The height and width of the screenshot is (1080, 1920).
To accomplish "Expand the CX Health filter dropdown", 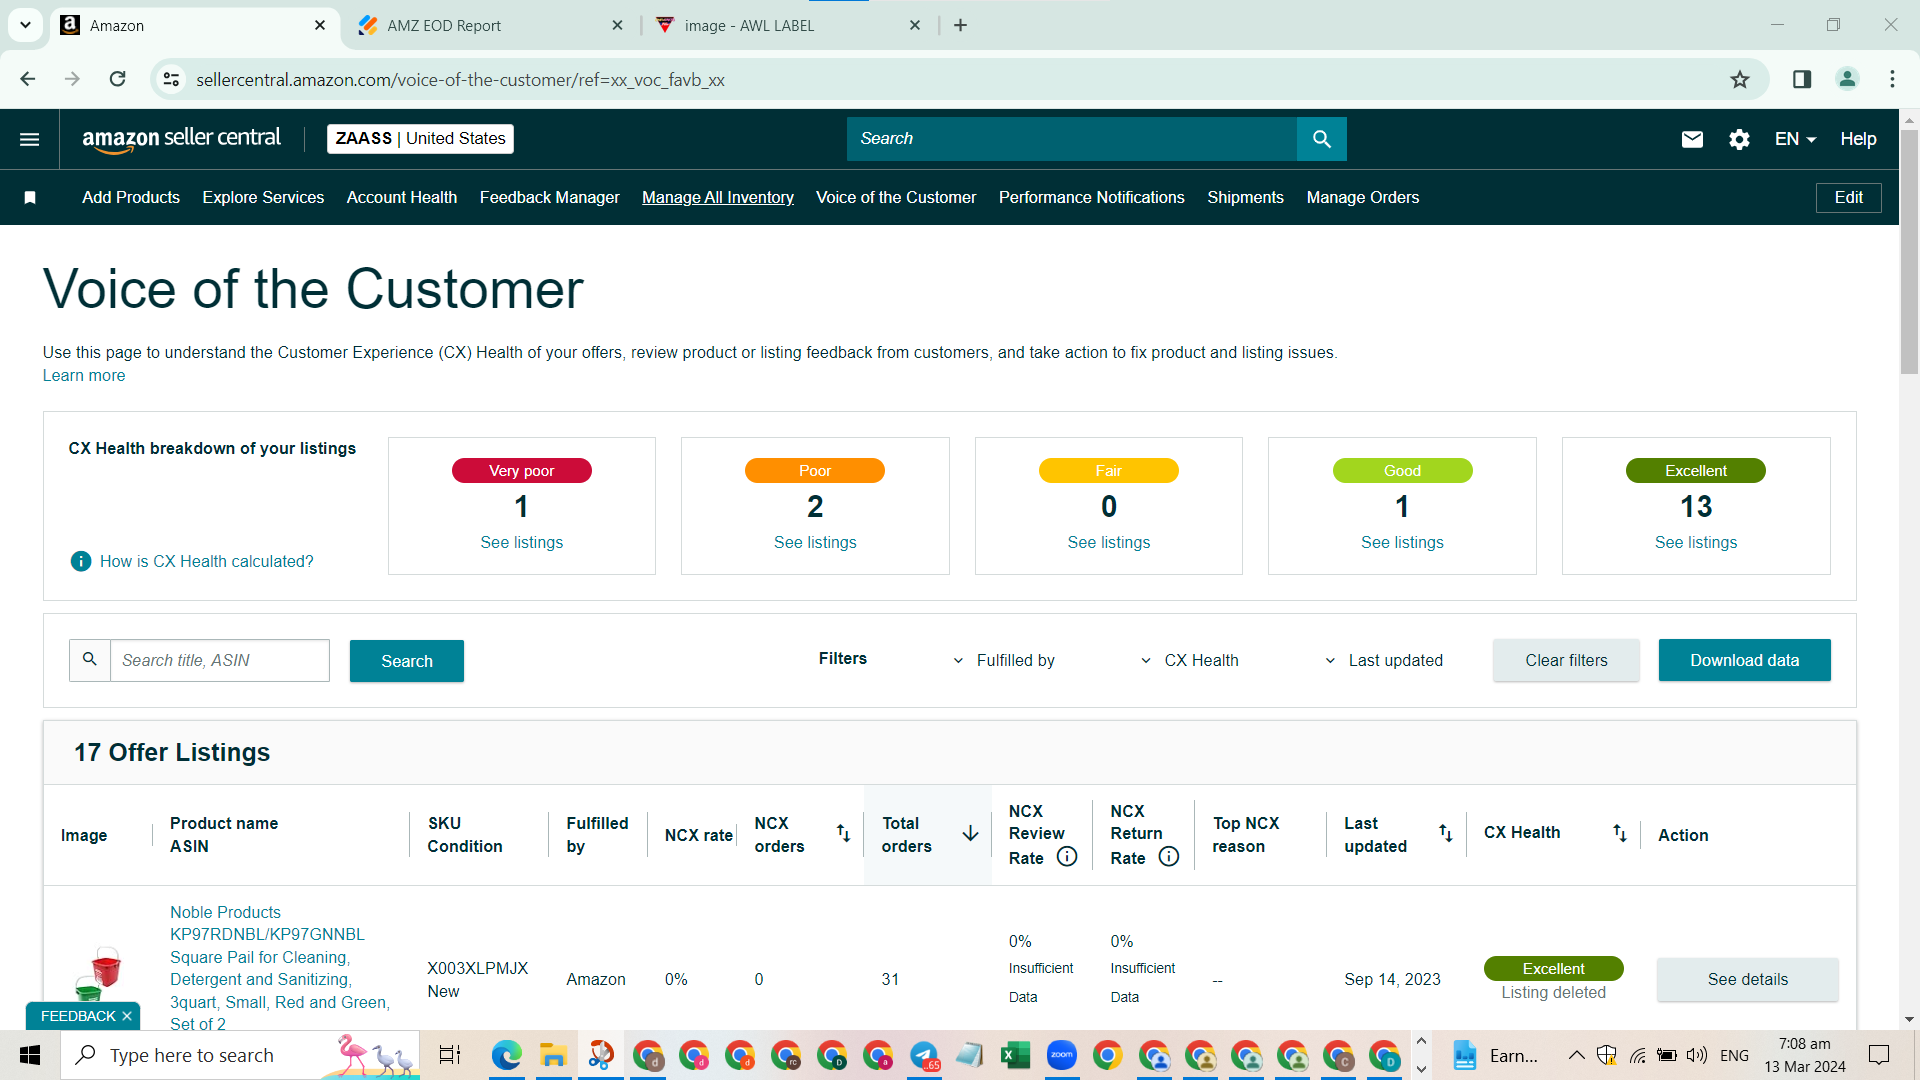I will (x=1189, y=660).
